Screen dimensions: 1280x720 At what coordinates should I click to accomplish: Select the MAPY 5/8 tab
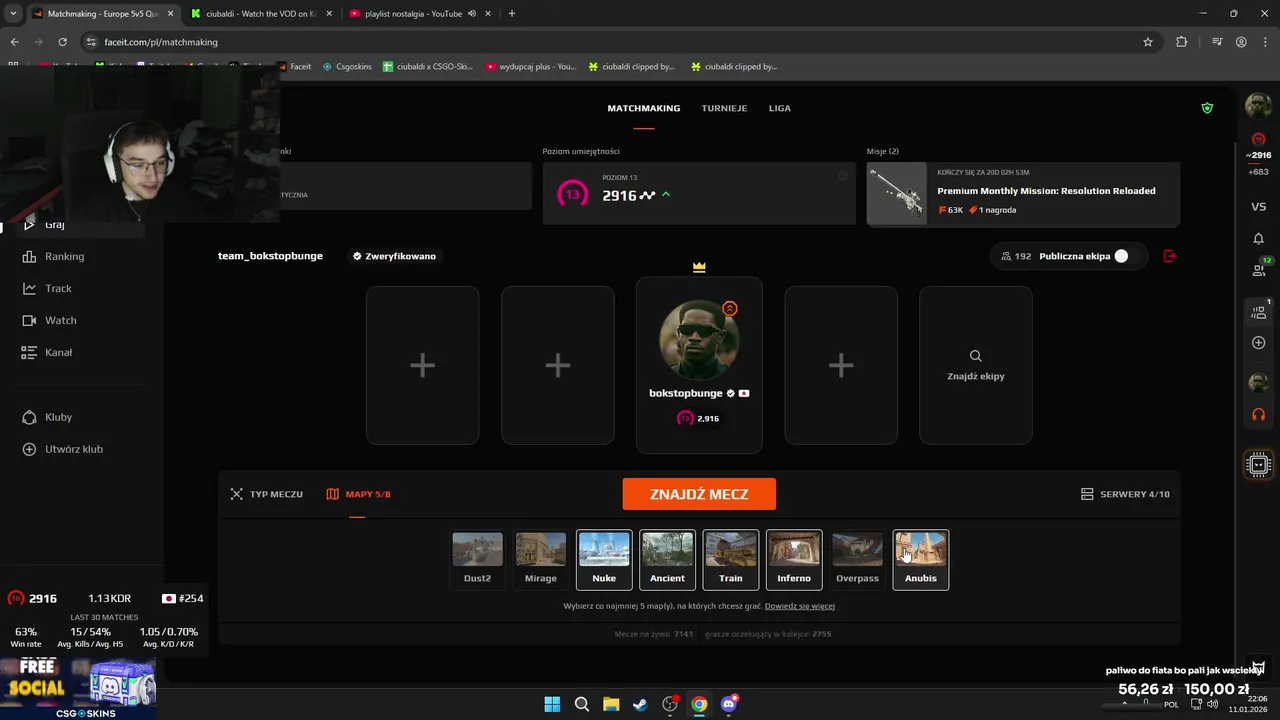pos(358,494)
